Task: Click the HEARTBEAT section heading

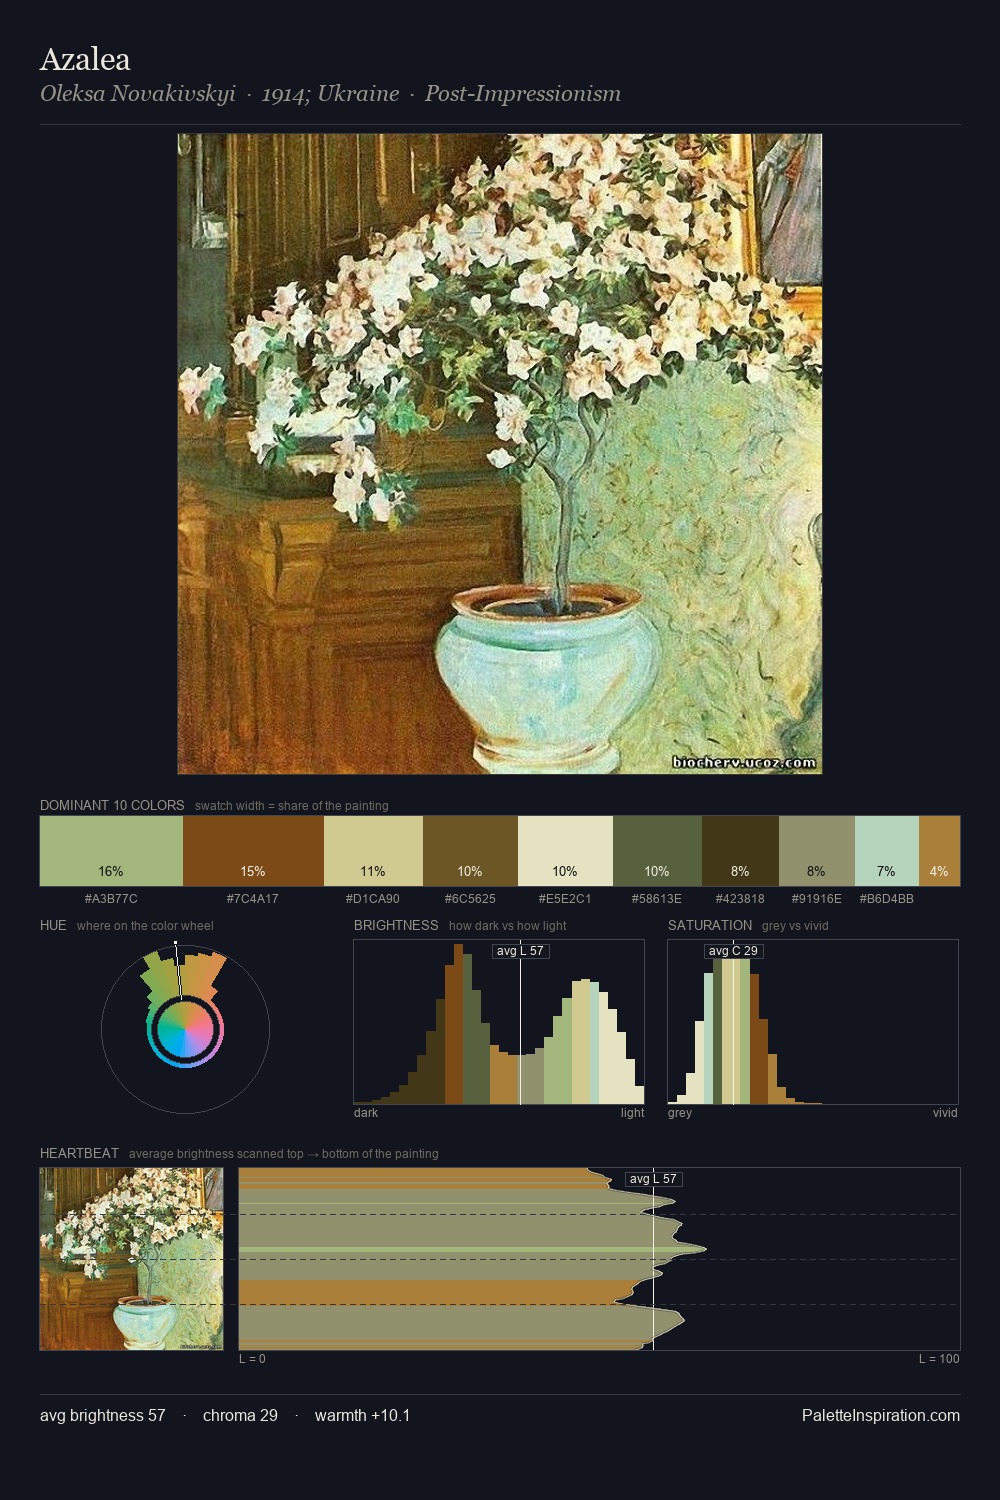Action: coord(79,1153)
